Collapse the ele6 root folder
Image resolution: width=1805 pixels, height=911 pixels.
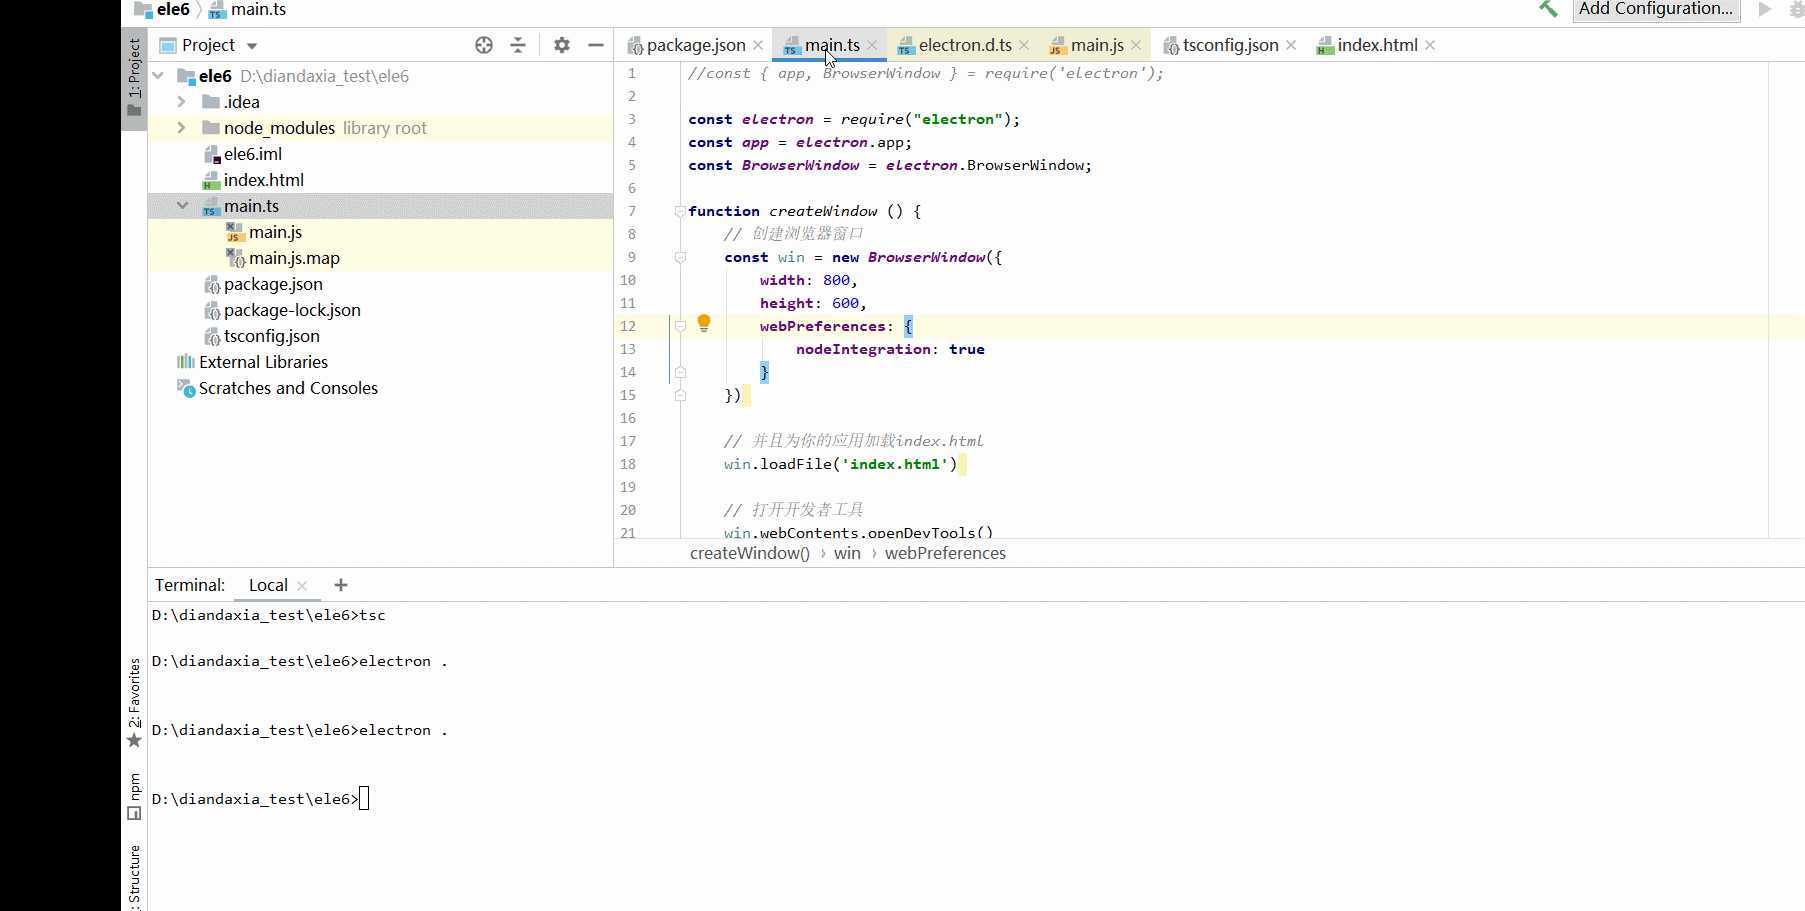[x=158, y=76]
